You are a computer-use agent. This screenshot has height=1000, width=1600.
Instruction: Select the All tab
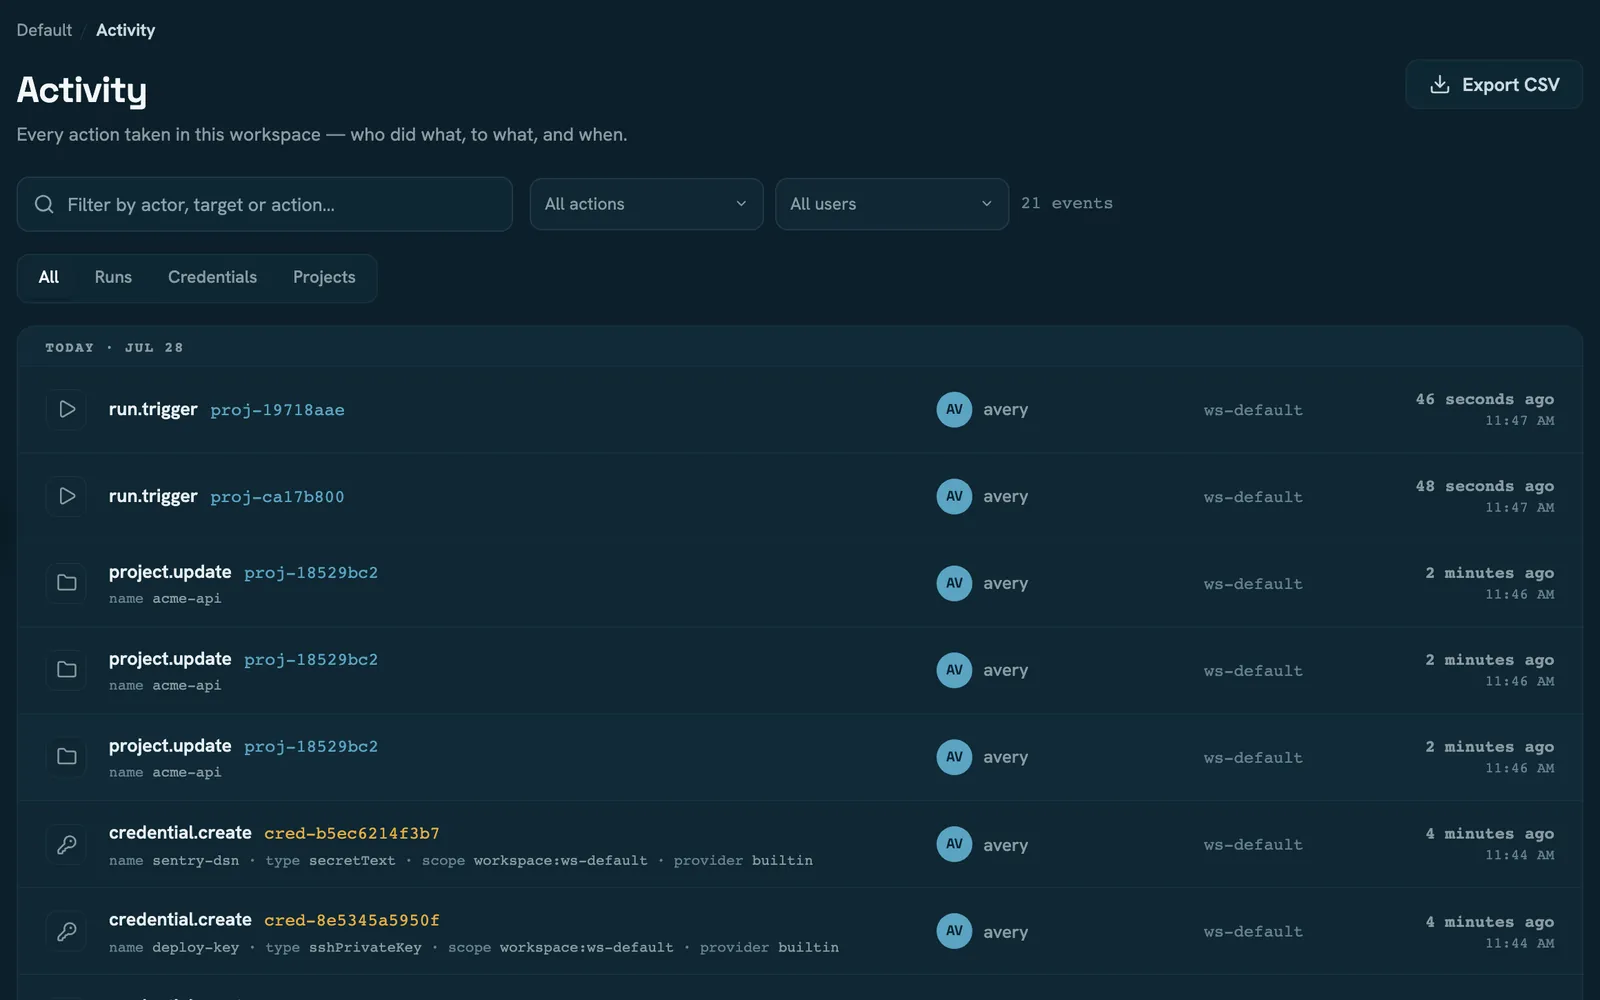(49, 277)
